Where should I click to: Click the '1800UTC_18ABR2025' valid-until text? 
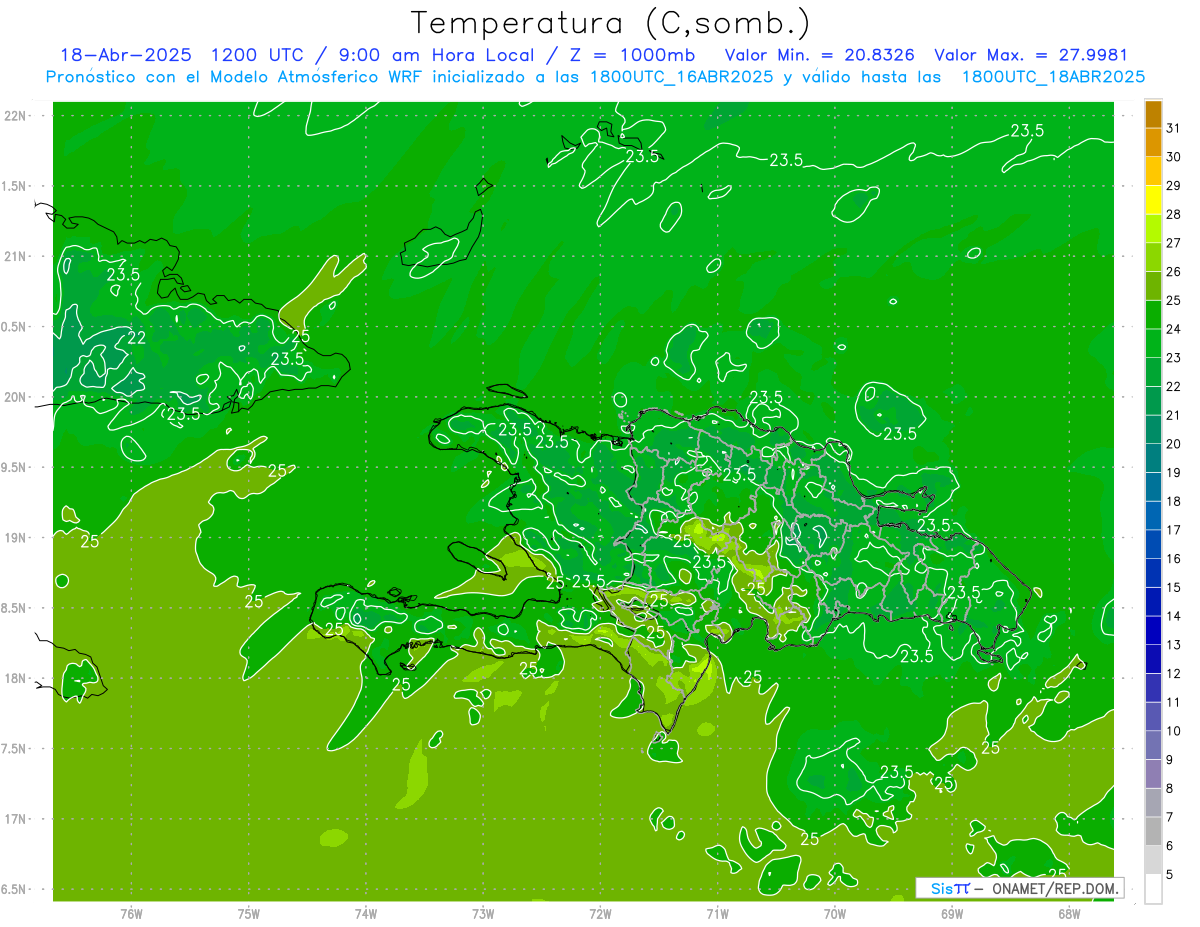click(x=1053, y=77)
